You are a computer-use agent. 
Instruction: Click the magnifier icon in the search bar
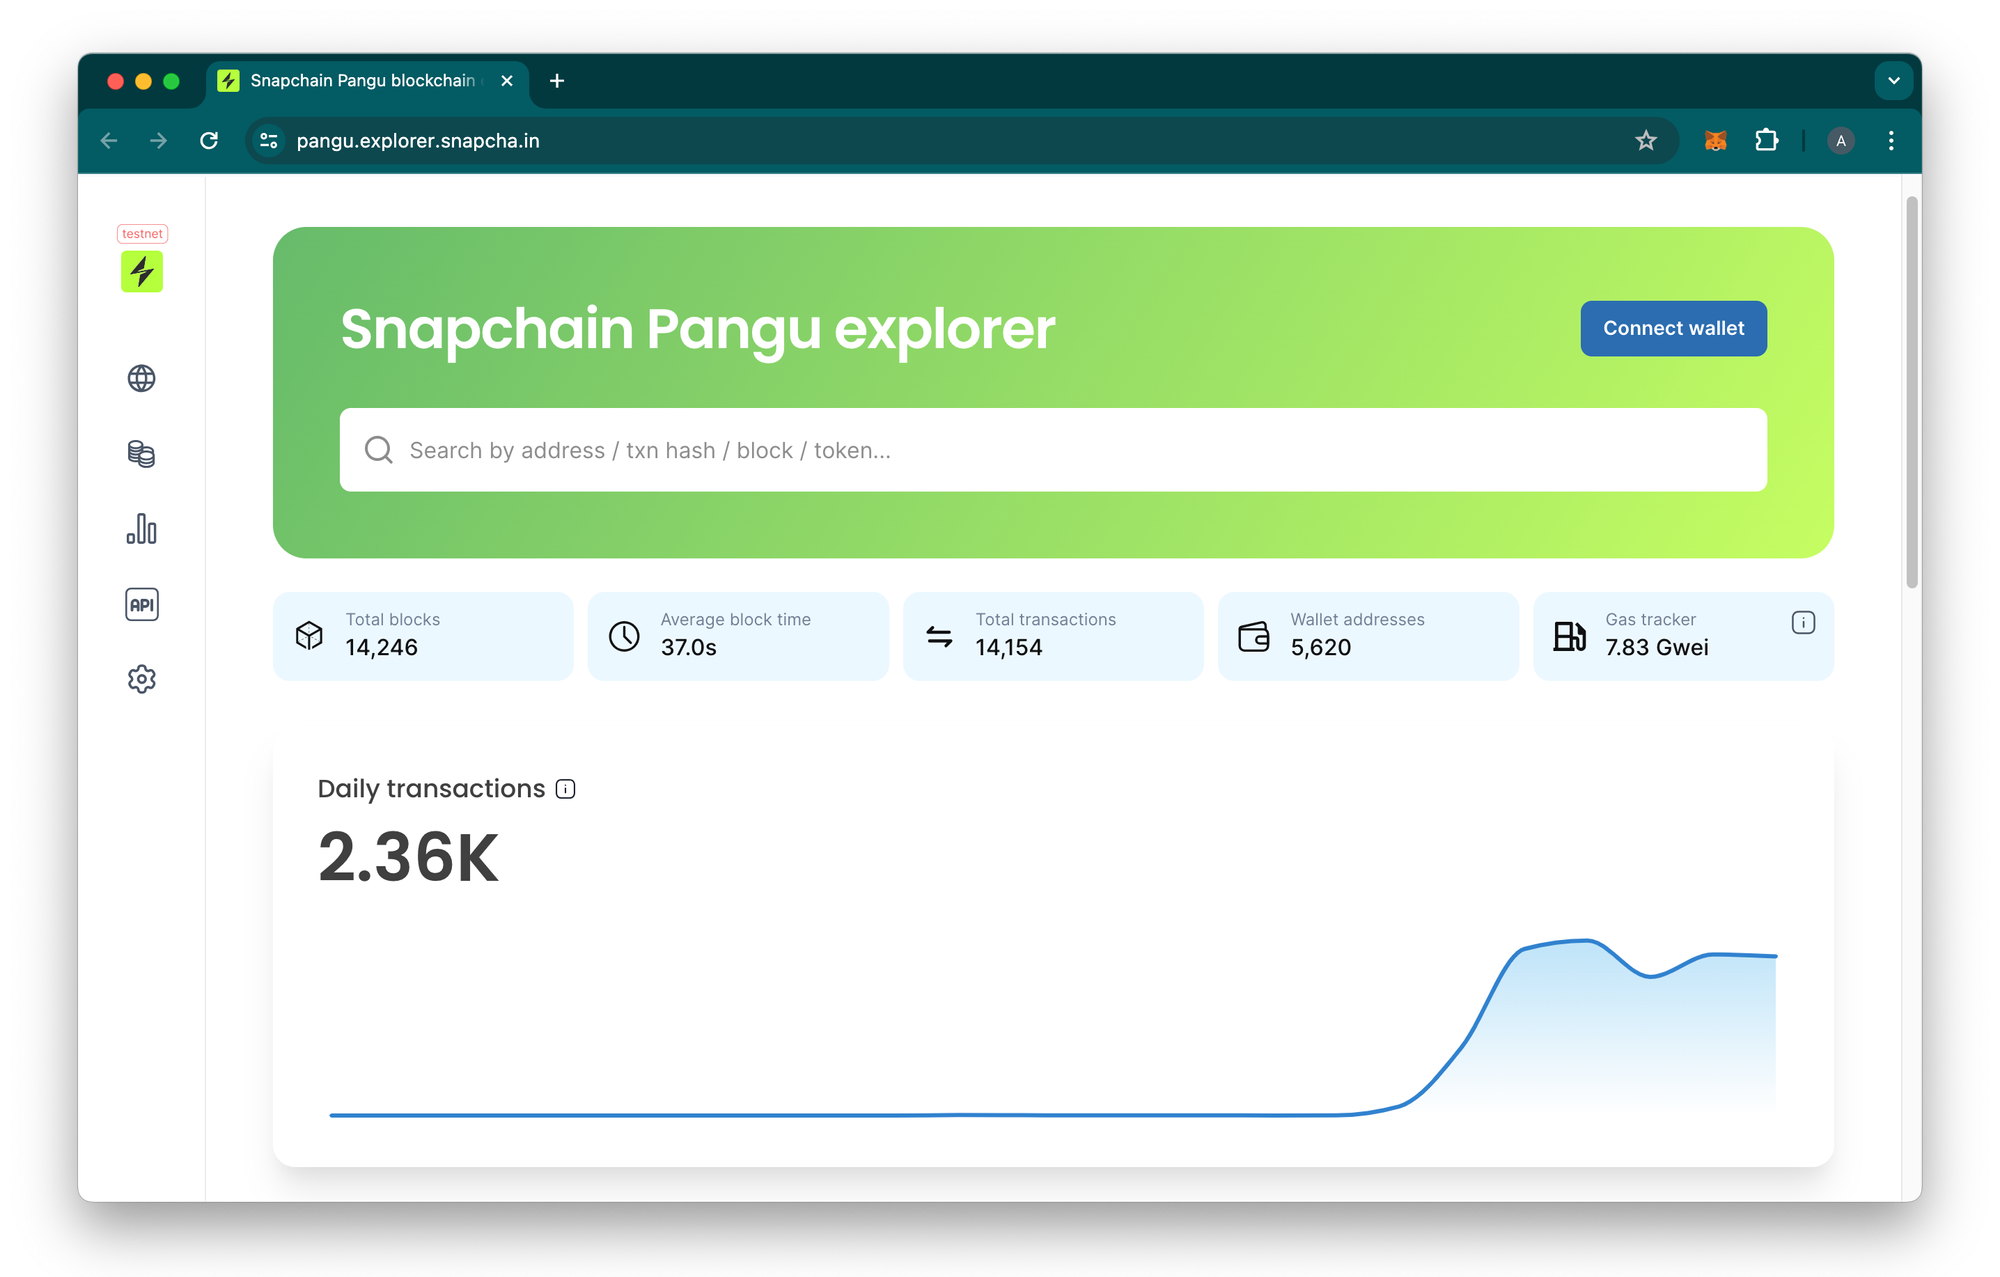pyautogui.click(x=378, y=450)
